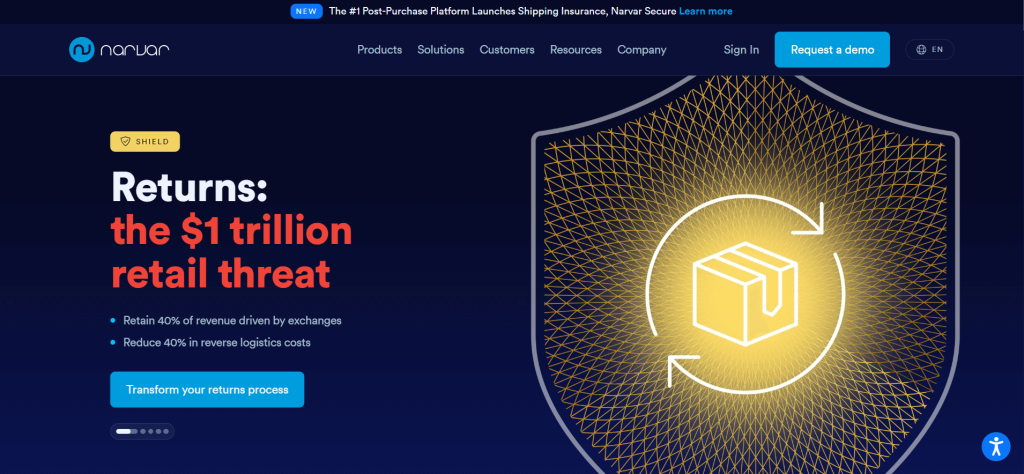Open the Customers menu item
The height and width of the screenshot is (474, 1024).
(x=507, y=50)
